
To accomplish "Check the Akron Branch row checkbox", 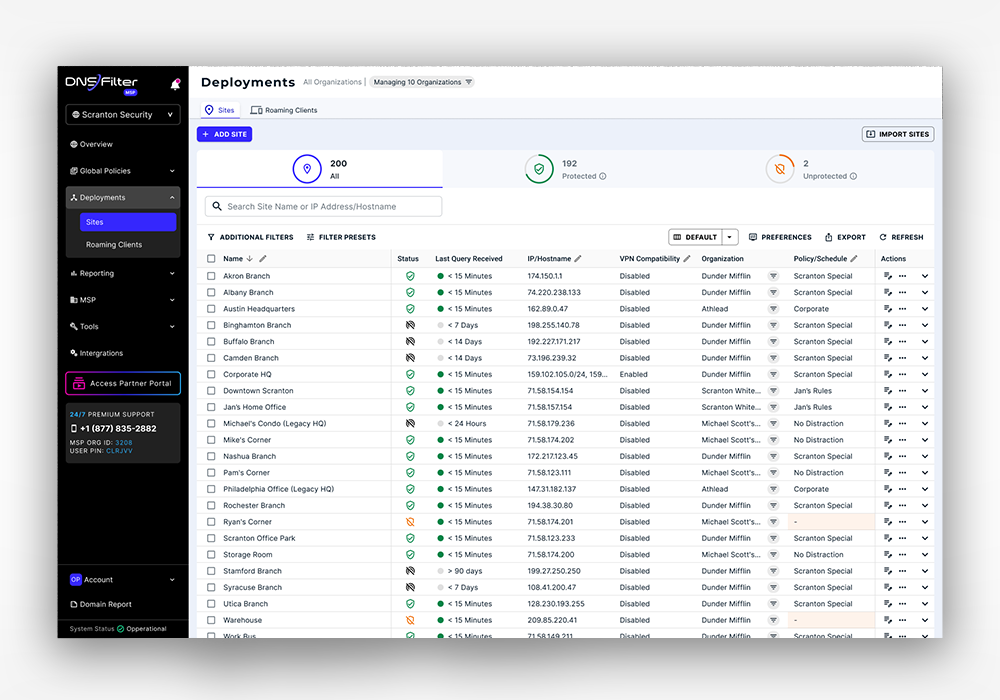I will 211,276.
